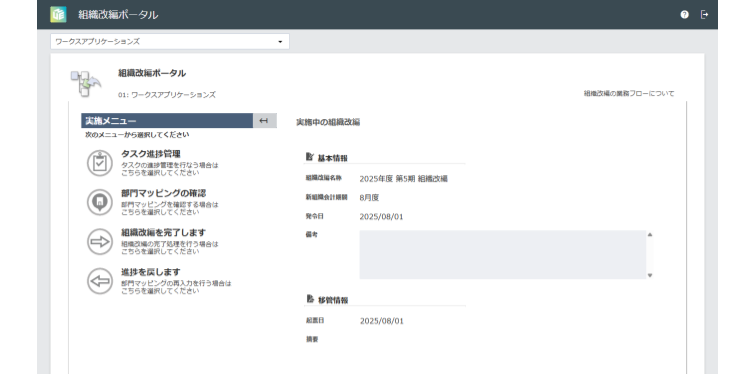
Task: Collapse the 実施メニュー panel with arrow button
Action: tap(264, 121)
